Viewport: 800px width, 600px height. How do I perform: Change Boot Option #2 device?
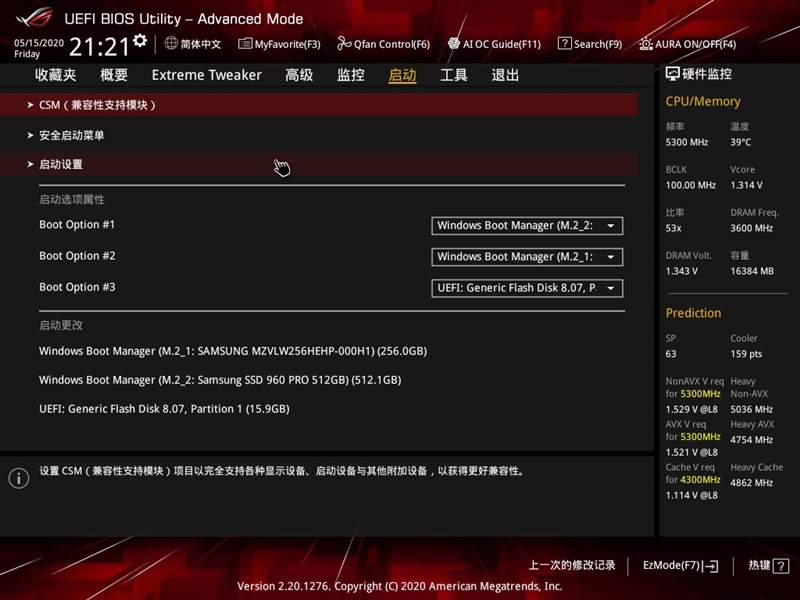527,256
